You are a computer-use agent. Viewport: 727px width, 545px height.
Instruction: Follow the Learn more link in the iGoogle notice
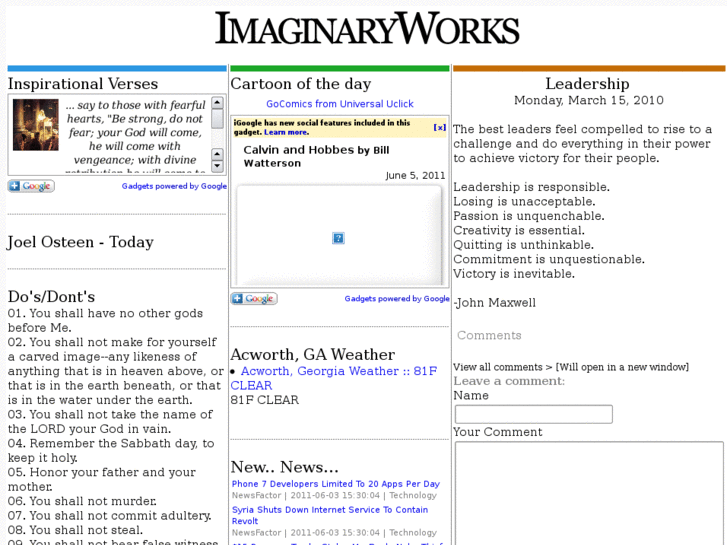point(286,132)
